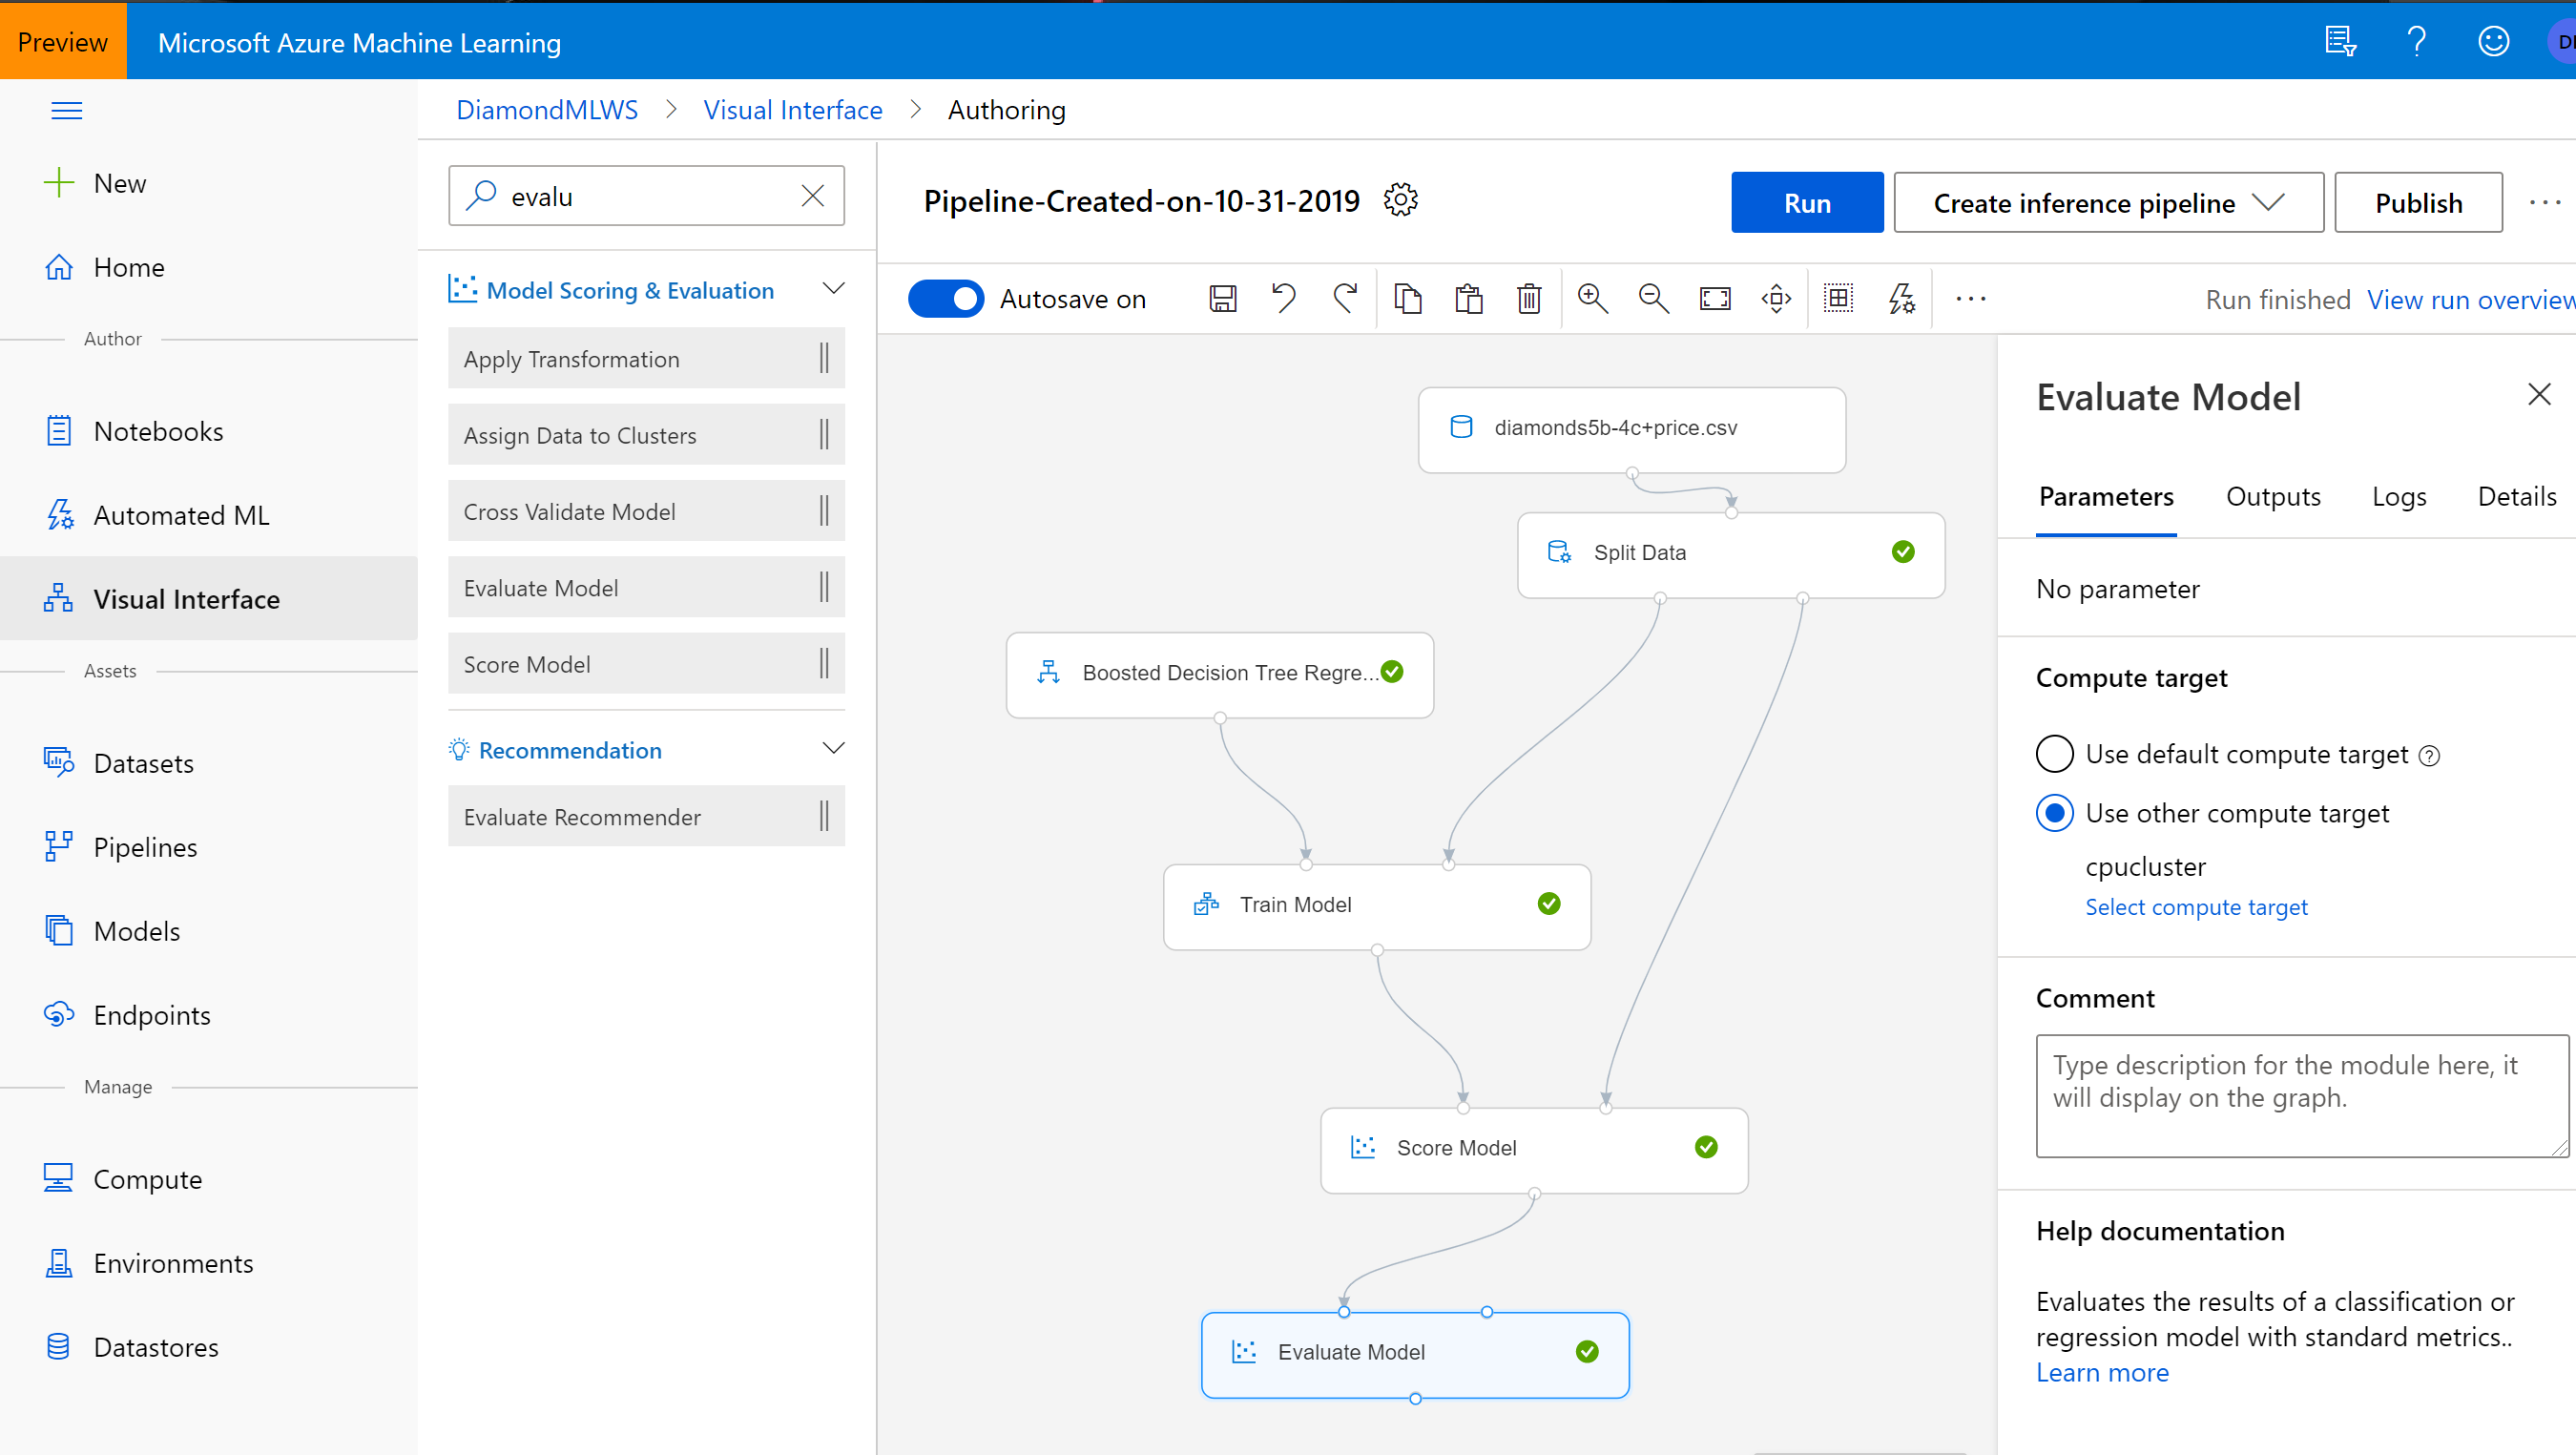Redo the last undone action
The width and height of the screenshot is (2576, 1455).
[1345, 298]
